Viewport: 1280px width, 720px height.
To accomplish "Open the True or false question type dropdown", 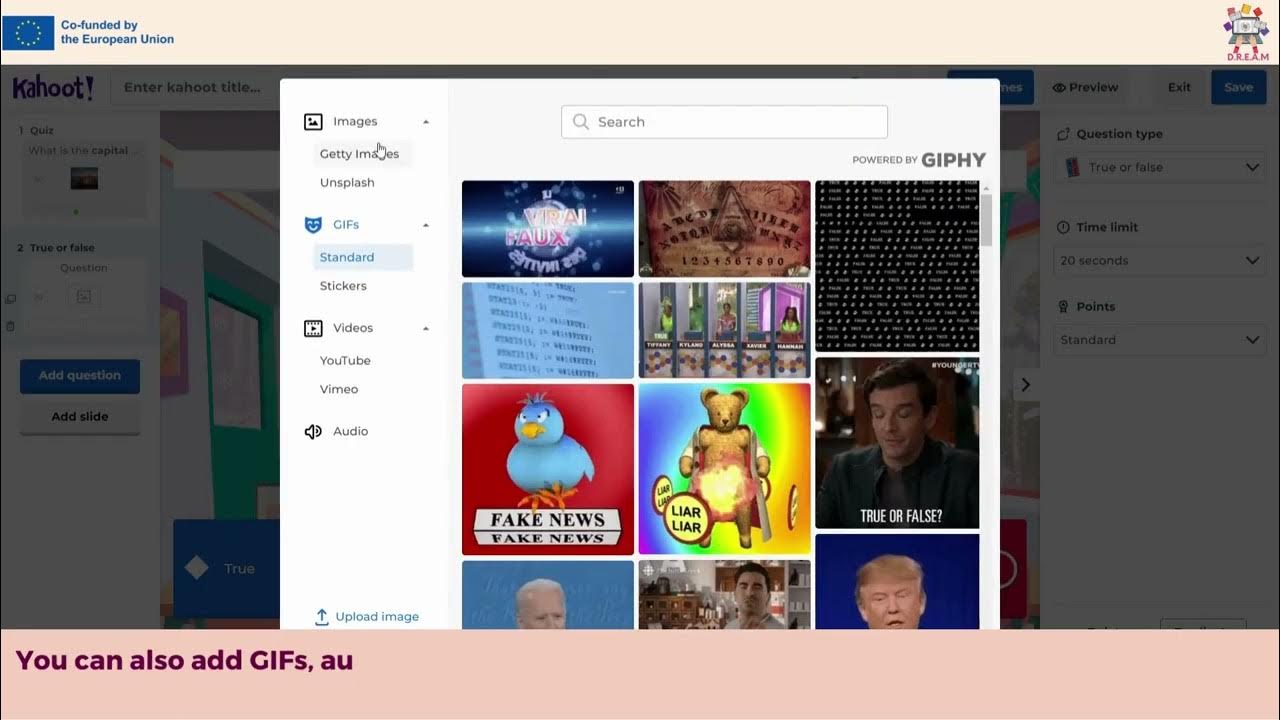I will click(x=1160, y=167).
